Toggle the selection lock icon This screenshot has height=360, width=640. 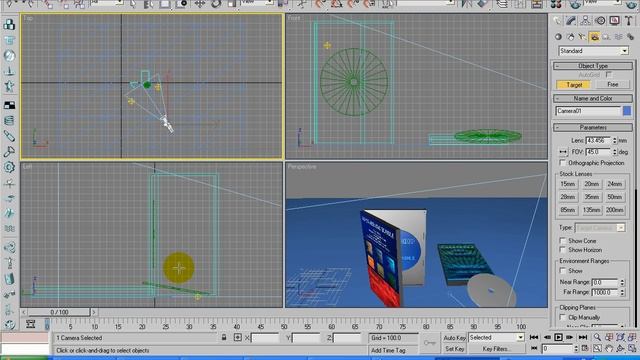224,338
